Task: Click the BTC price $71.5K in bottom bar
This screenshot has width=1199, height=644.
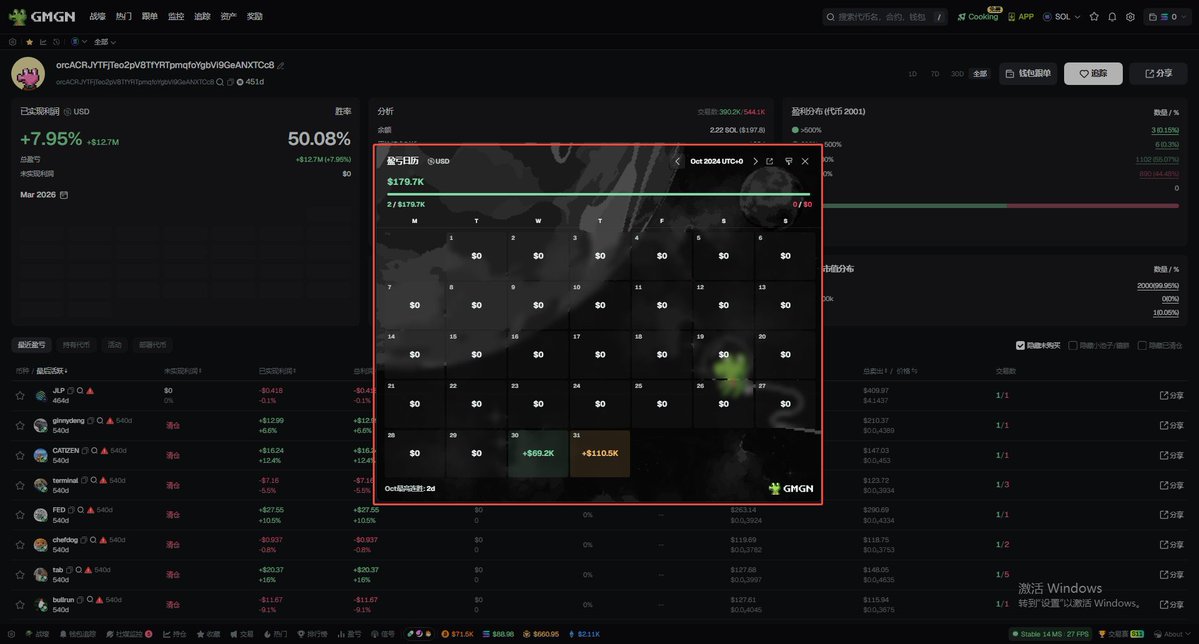Action: coord(457,634)
